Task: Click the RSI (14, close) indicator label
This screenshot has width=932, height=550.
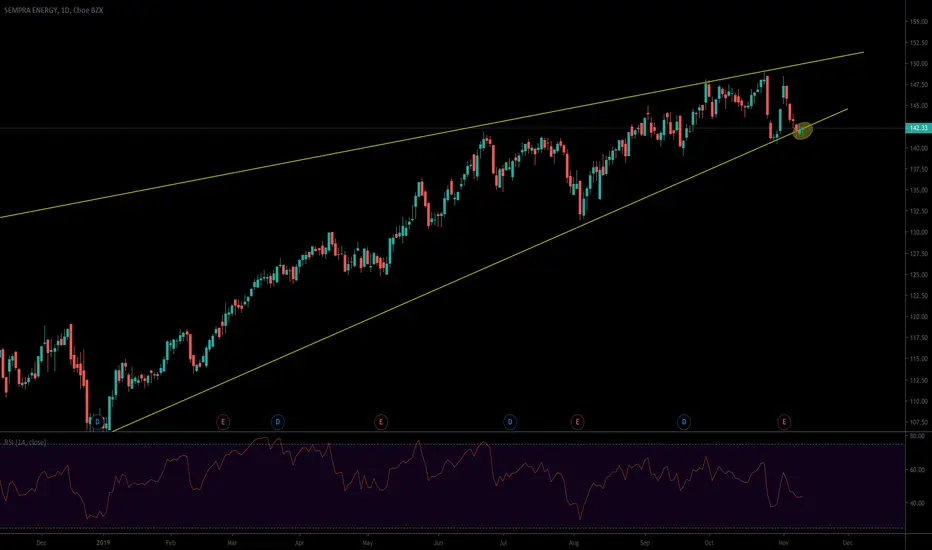Action: 25,442
